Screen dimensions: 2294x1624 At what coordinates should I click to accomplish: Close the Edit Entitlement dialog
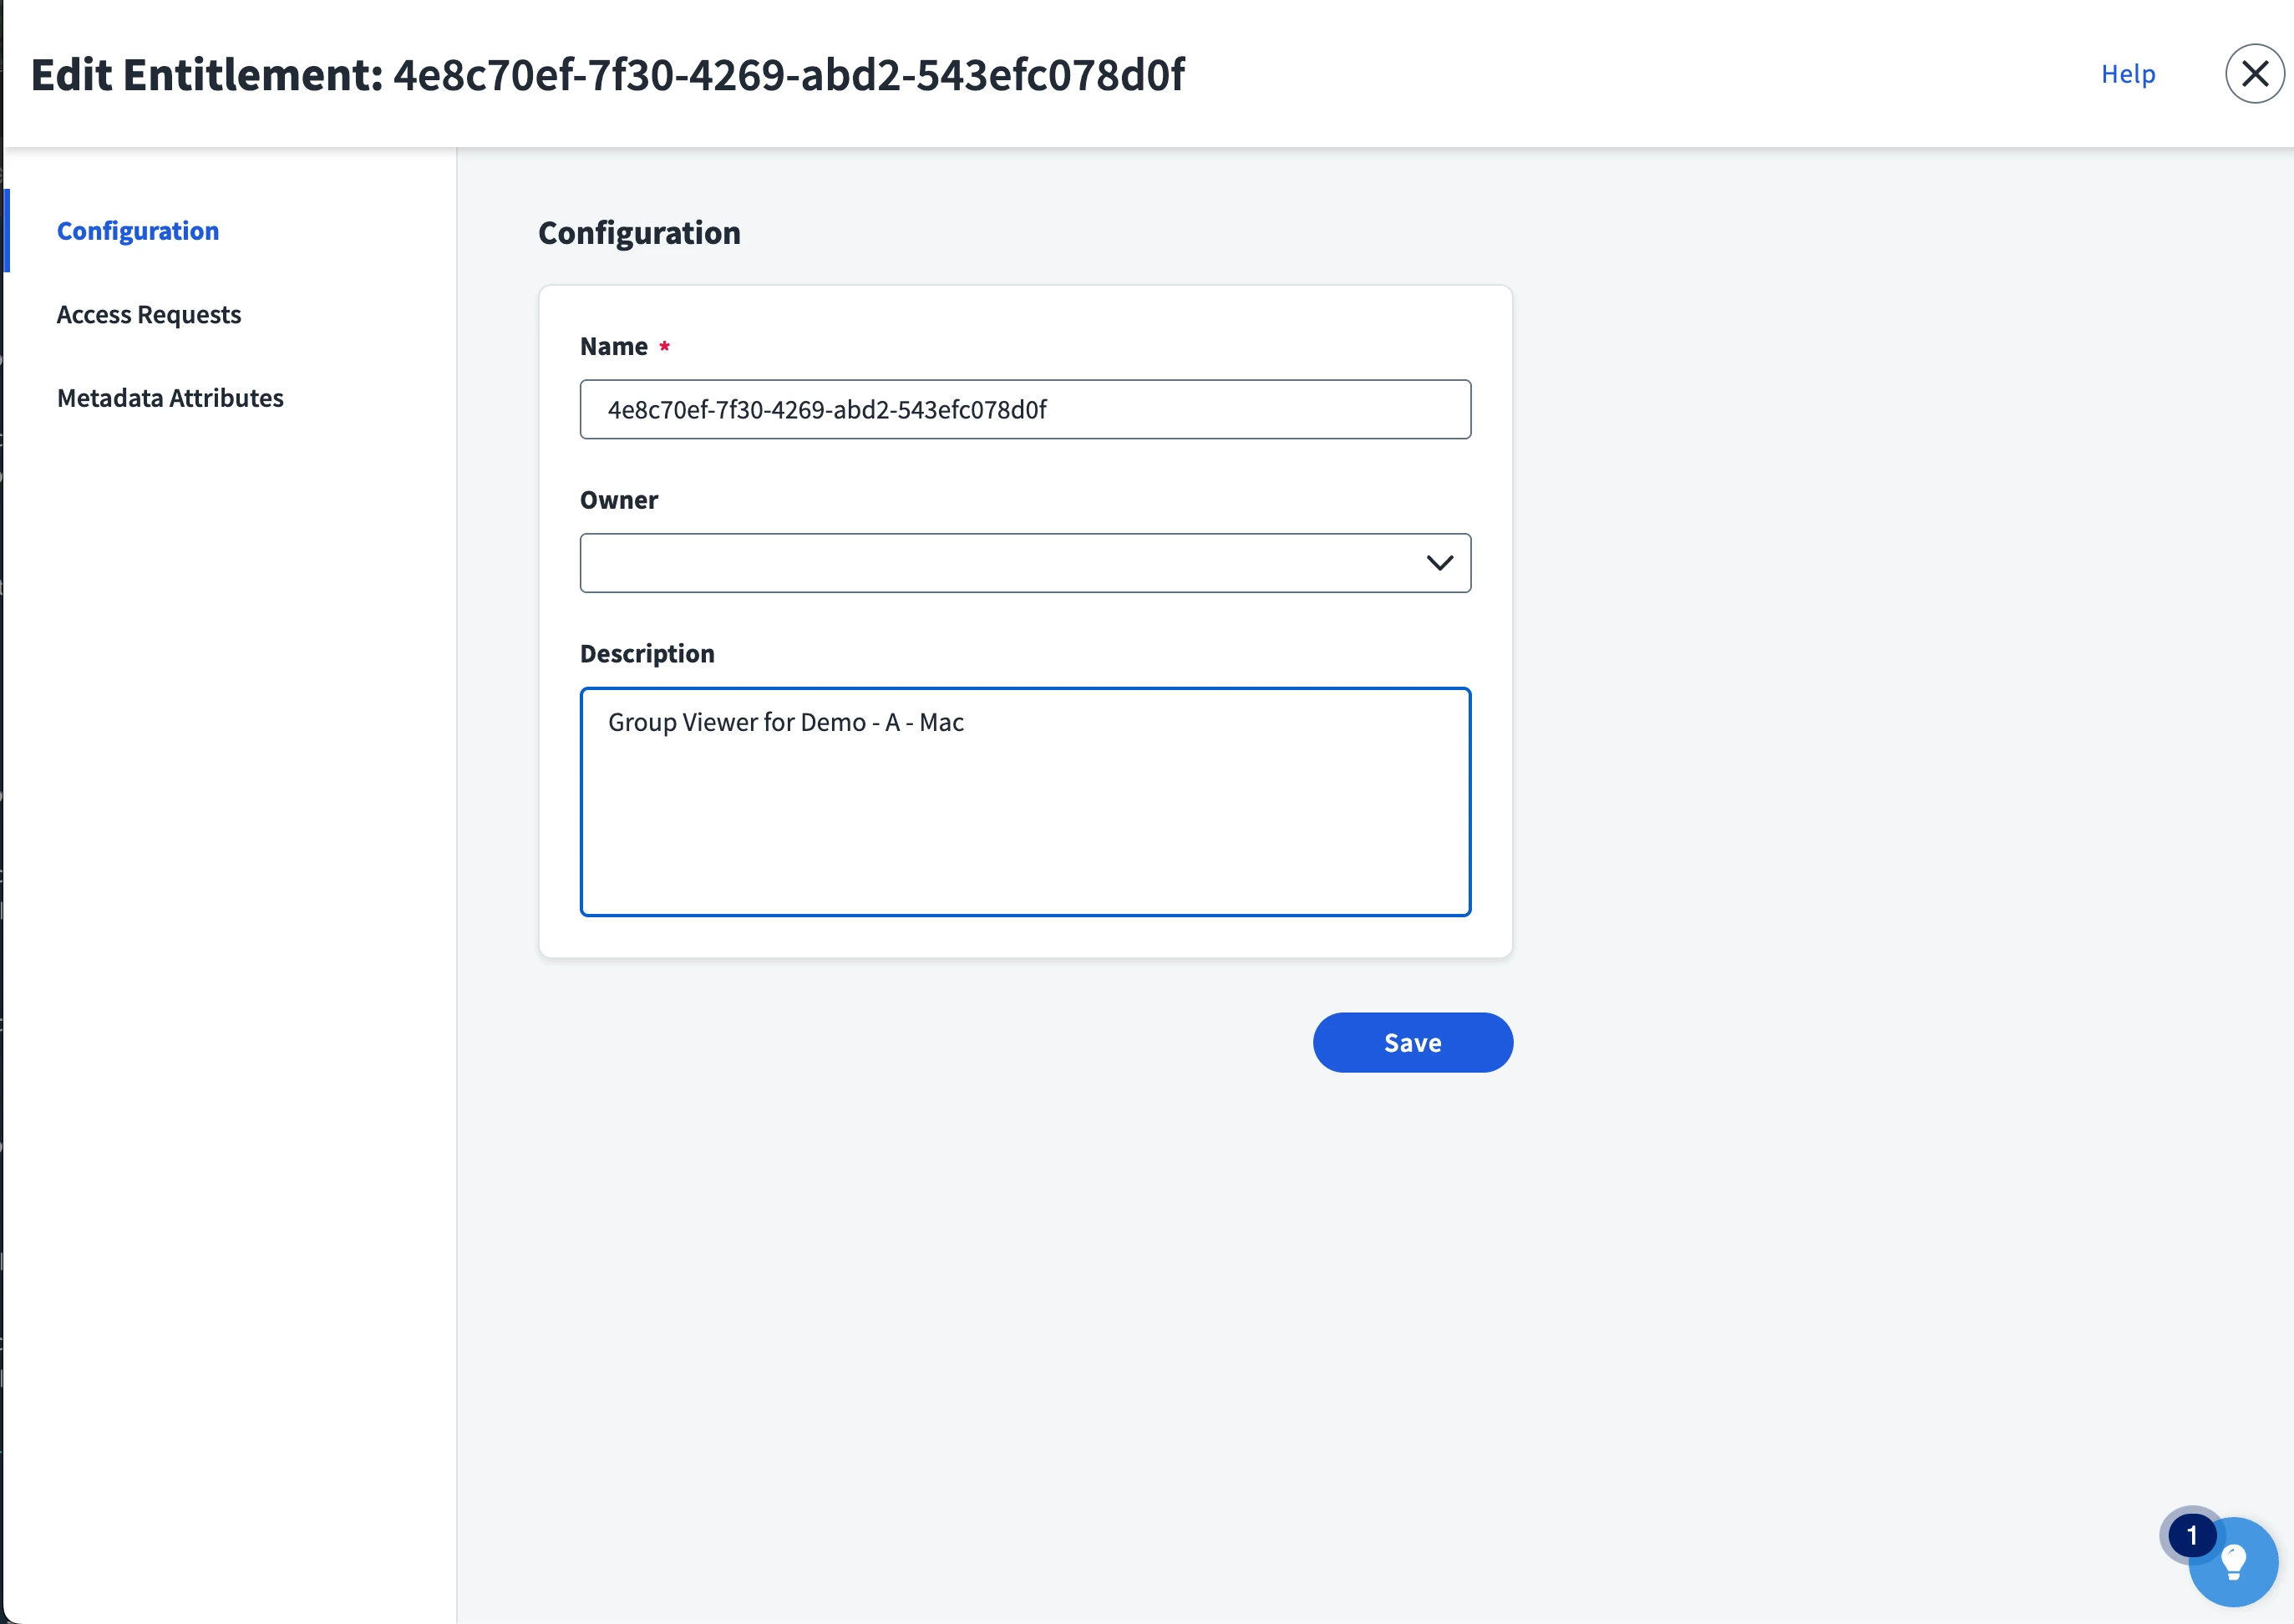pyautogui.click(x=2254, y=74)
